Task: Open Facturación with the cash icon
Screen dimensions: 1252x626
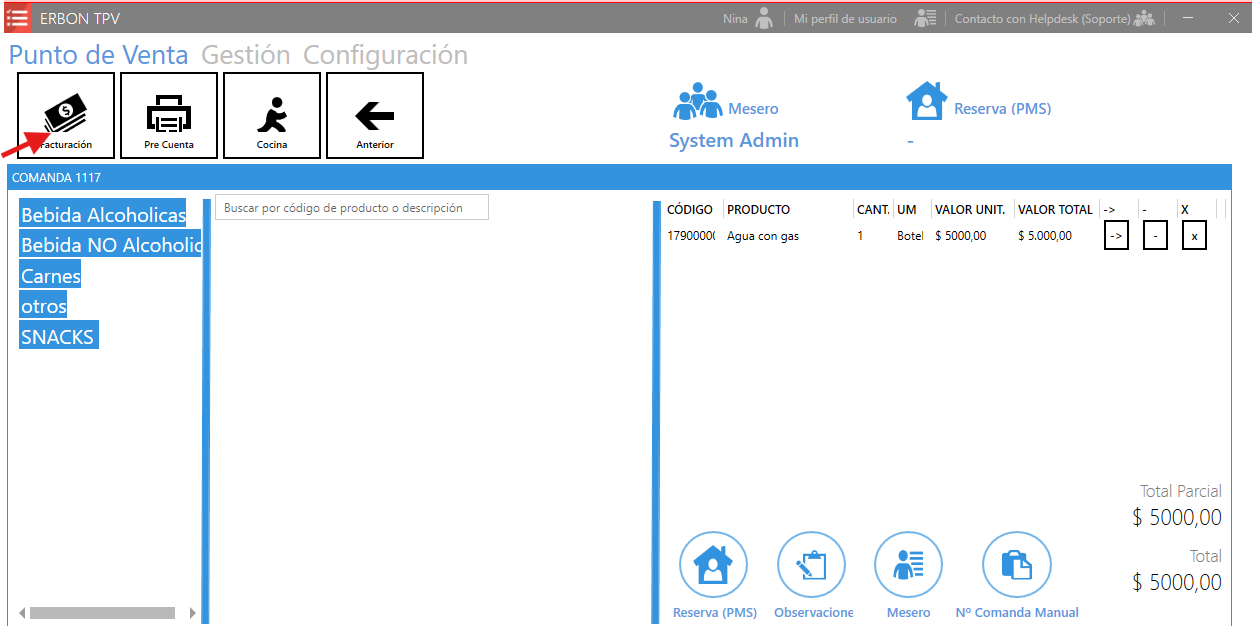Action: 66,115
